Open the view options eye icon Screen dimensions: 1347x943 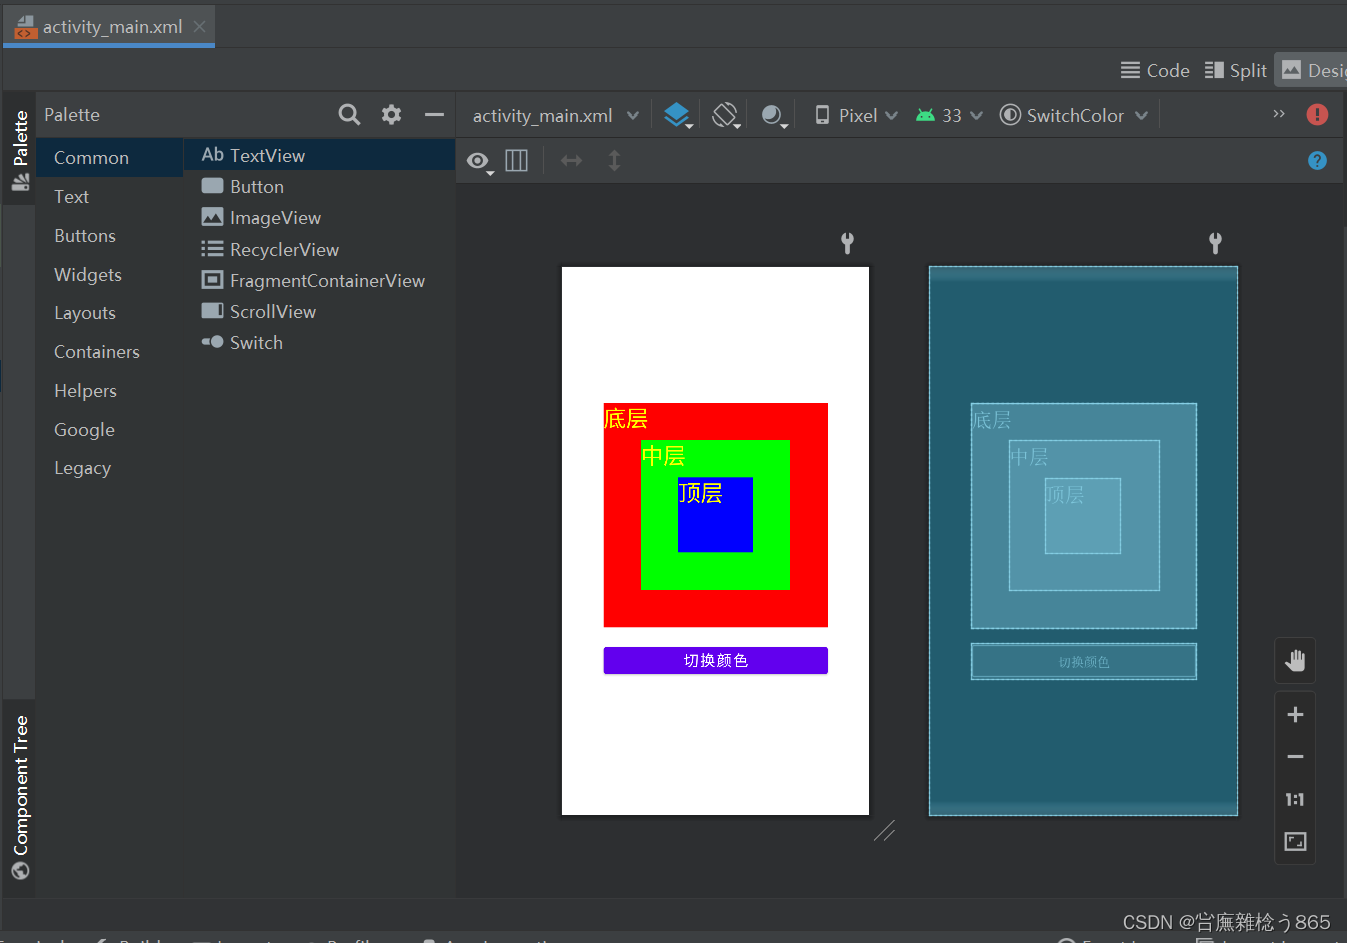(478, 160)
